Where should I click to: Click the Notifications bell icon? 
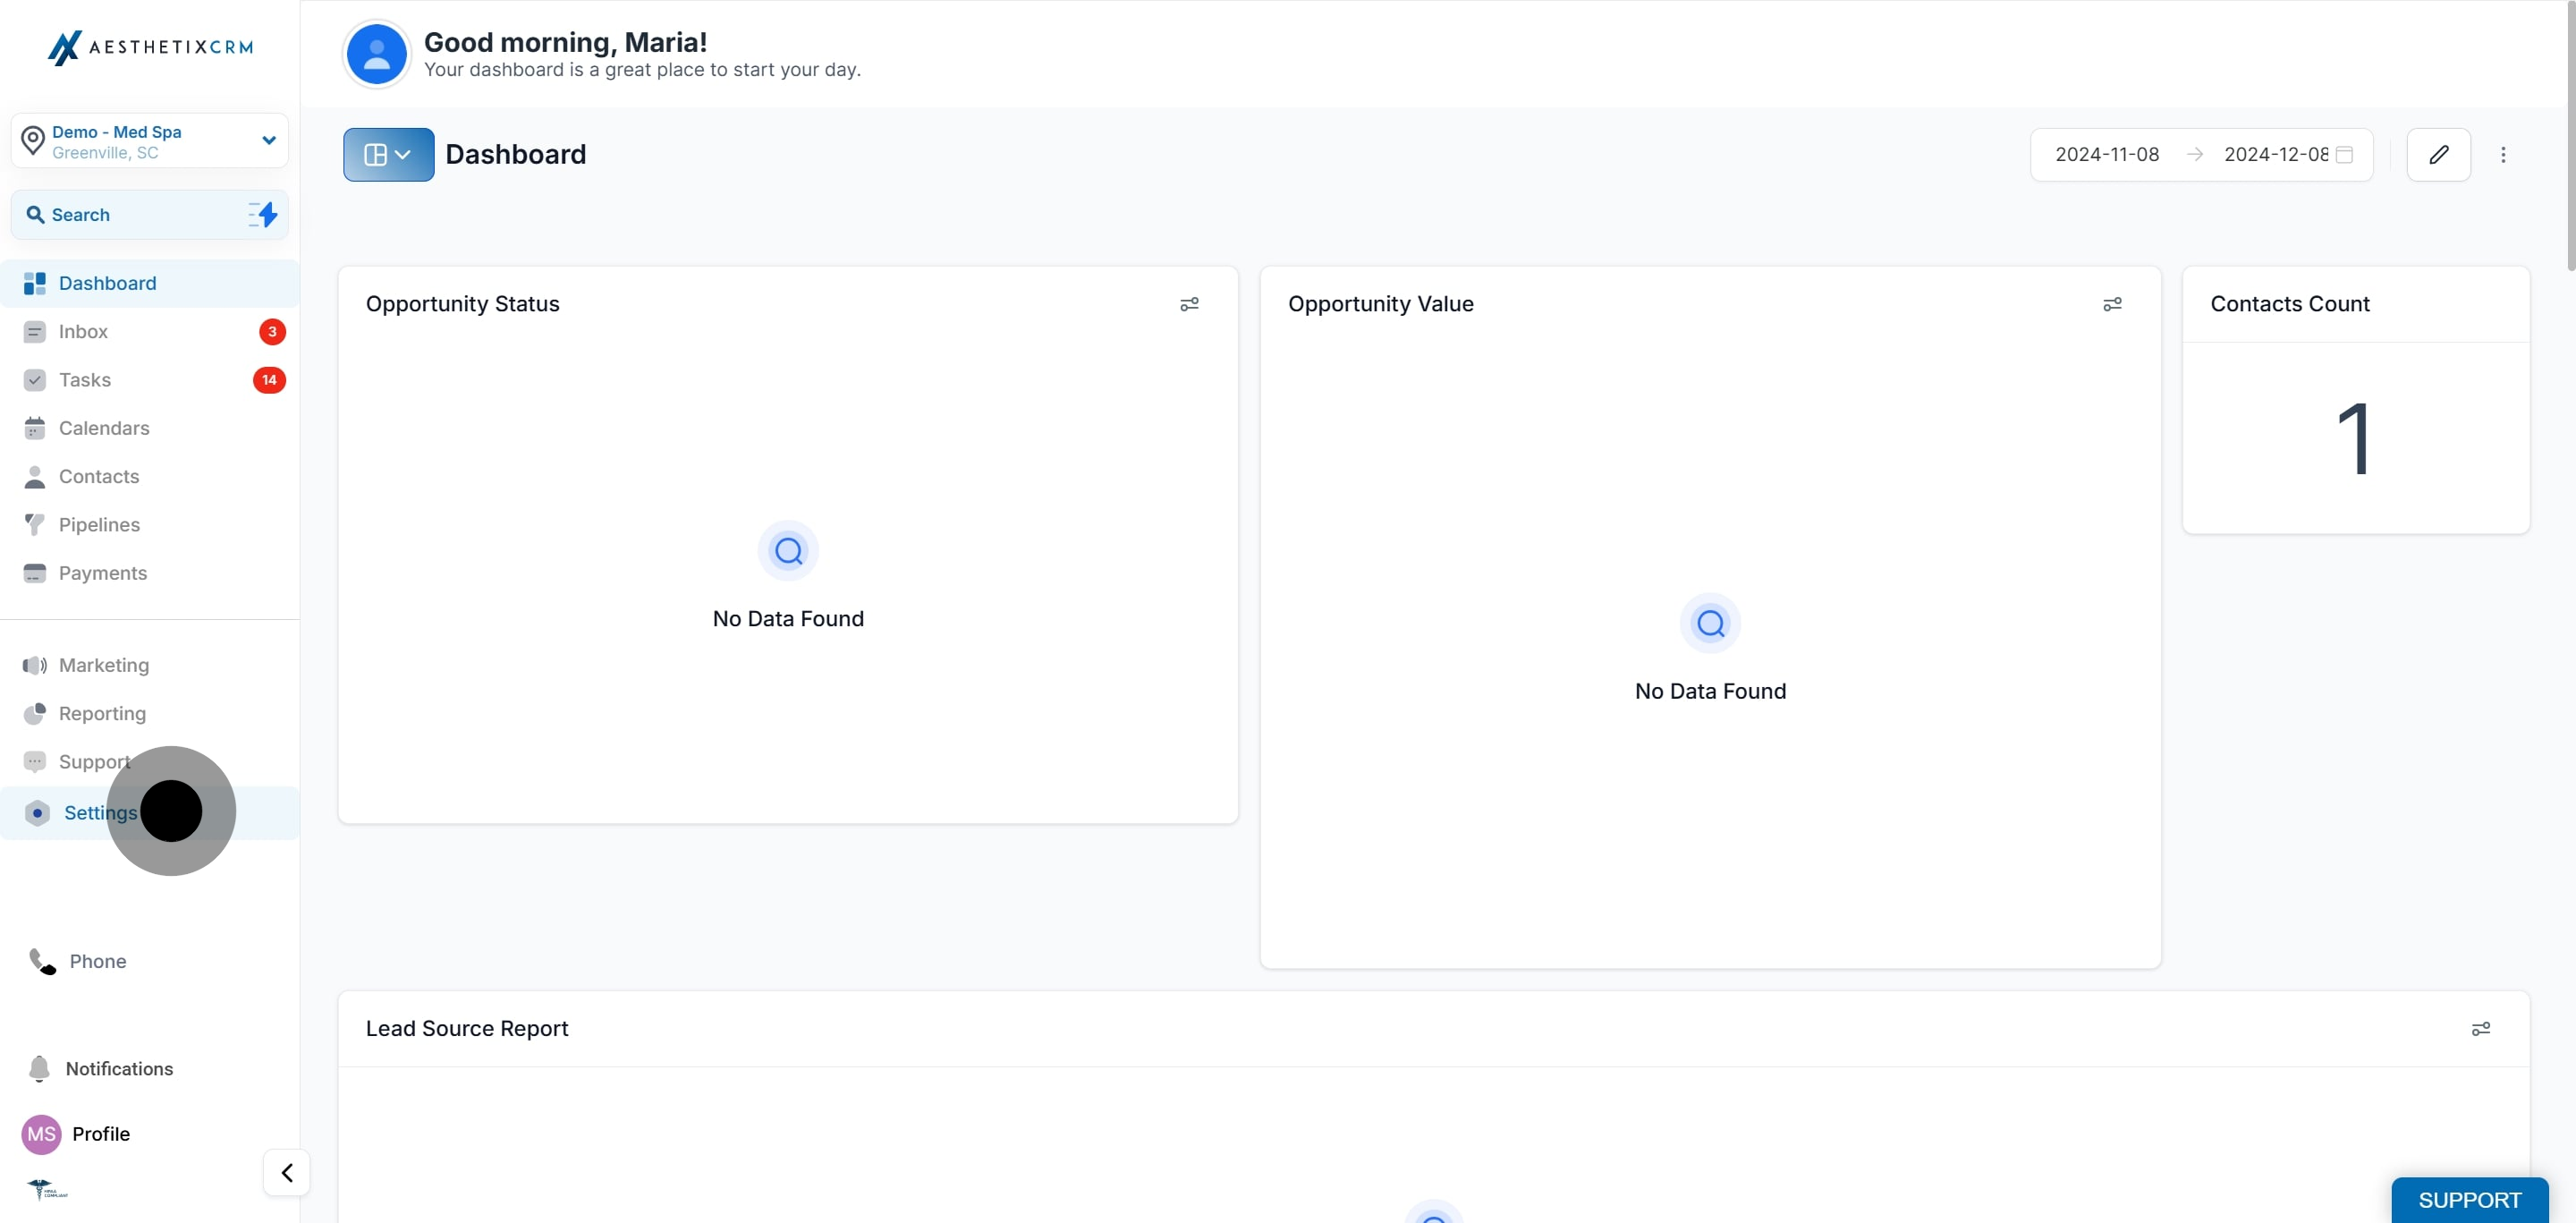[x=39, y=1069]
